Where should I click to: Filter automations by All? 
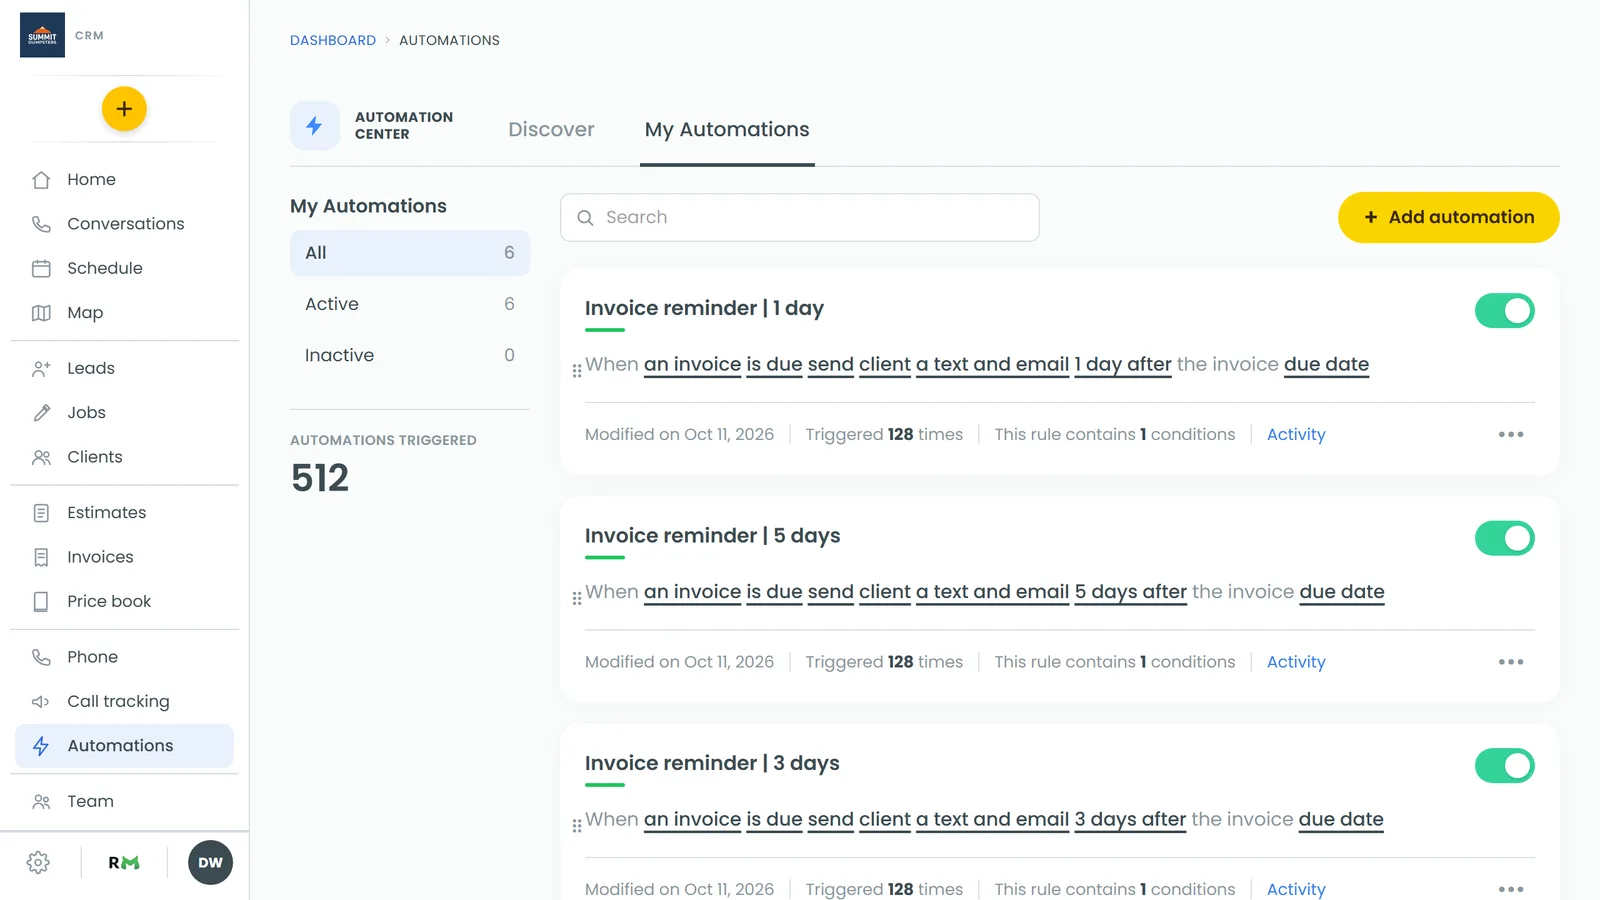[410, 253]
